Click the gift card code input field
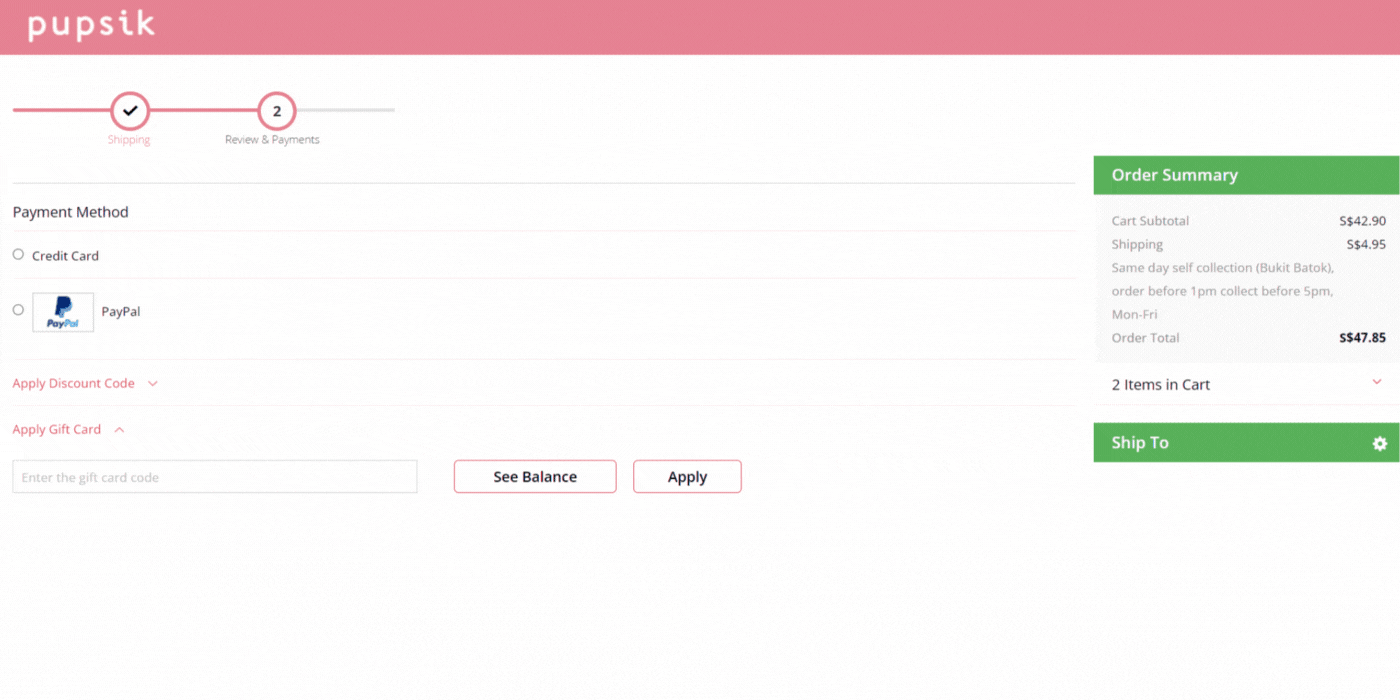The height and width of the screenshot is (700, 1400). pyautogui.click(x=214, y=476)
